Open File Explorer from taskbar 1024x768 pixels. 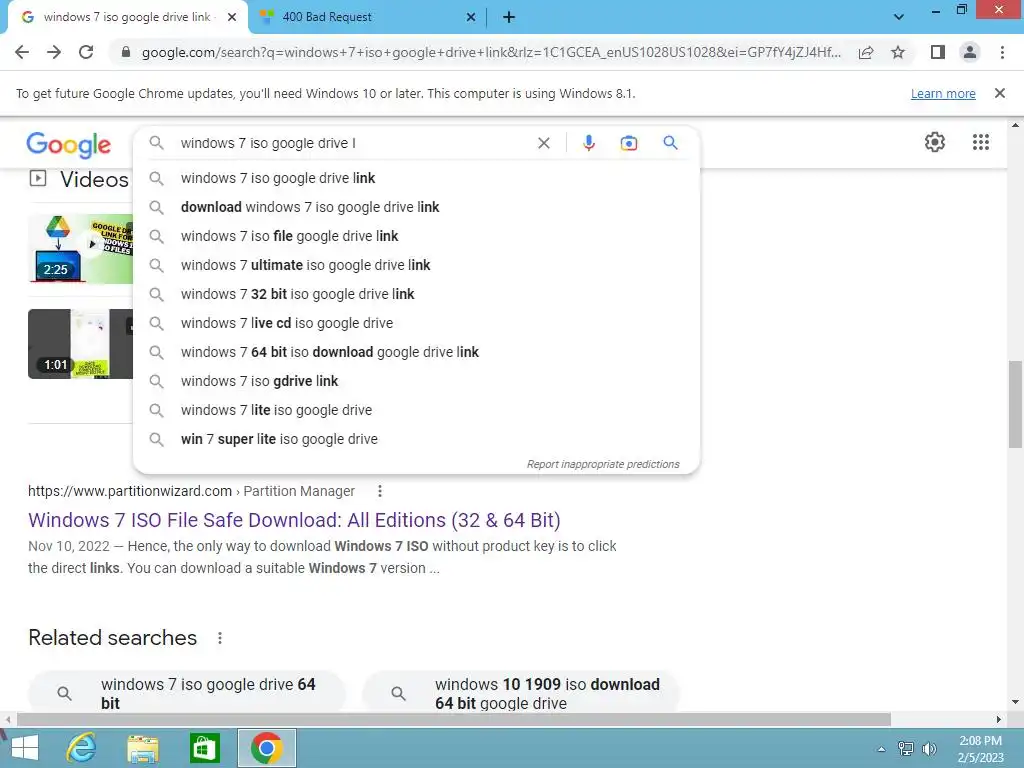click(x=143, y=748)
